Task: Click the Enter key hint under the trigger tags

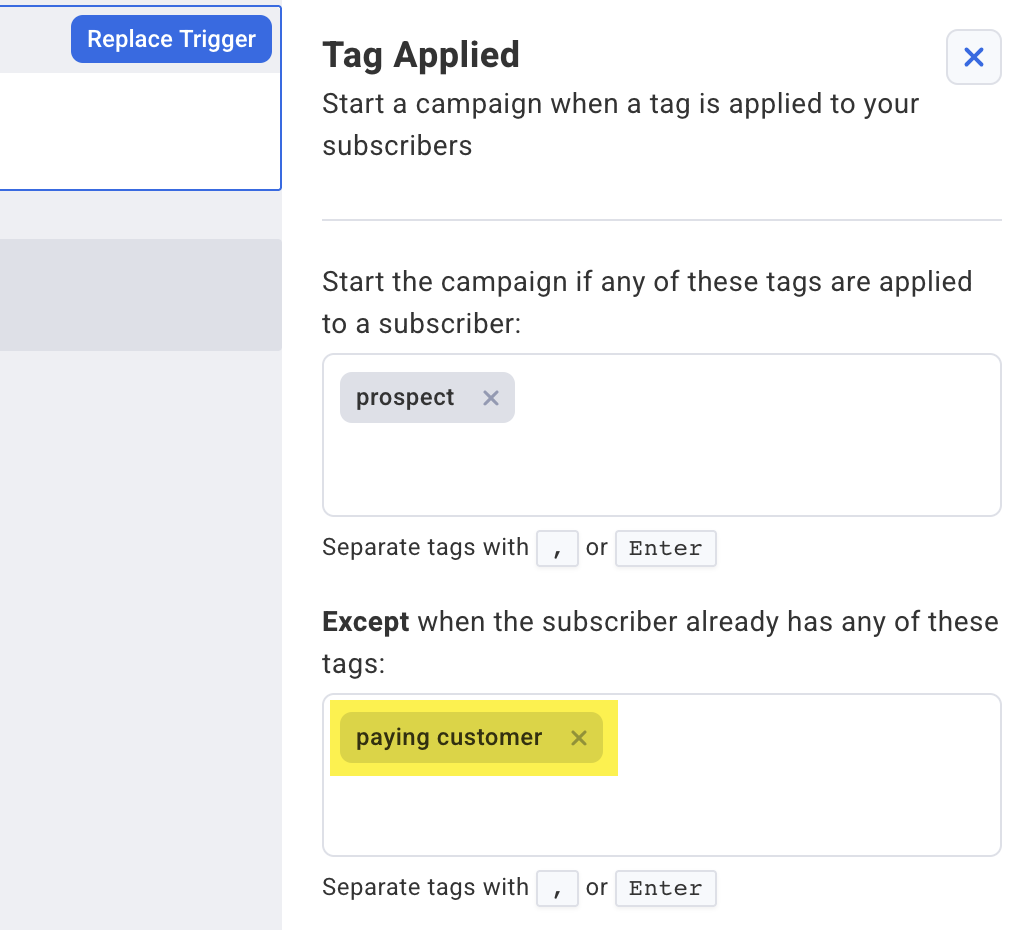Action: (x=665, y=548)
